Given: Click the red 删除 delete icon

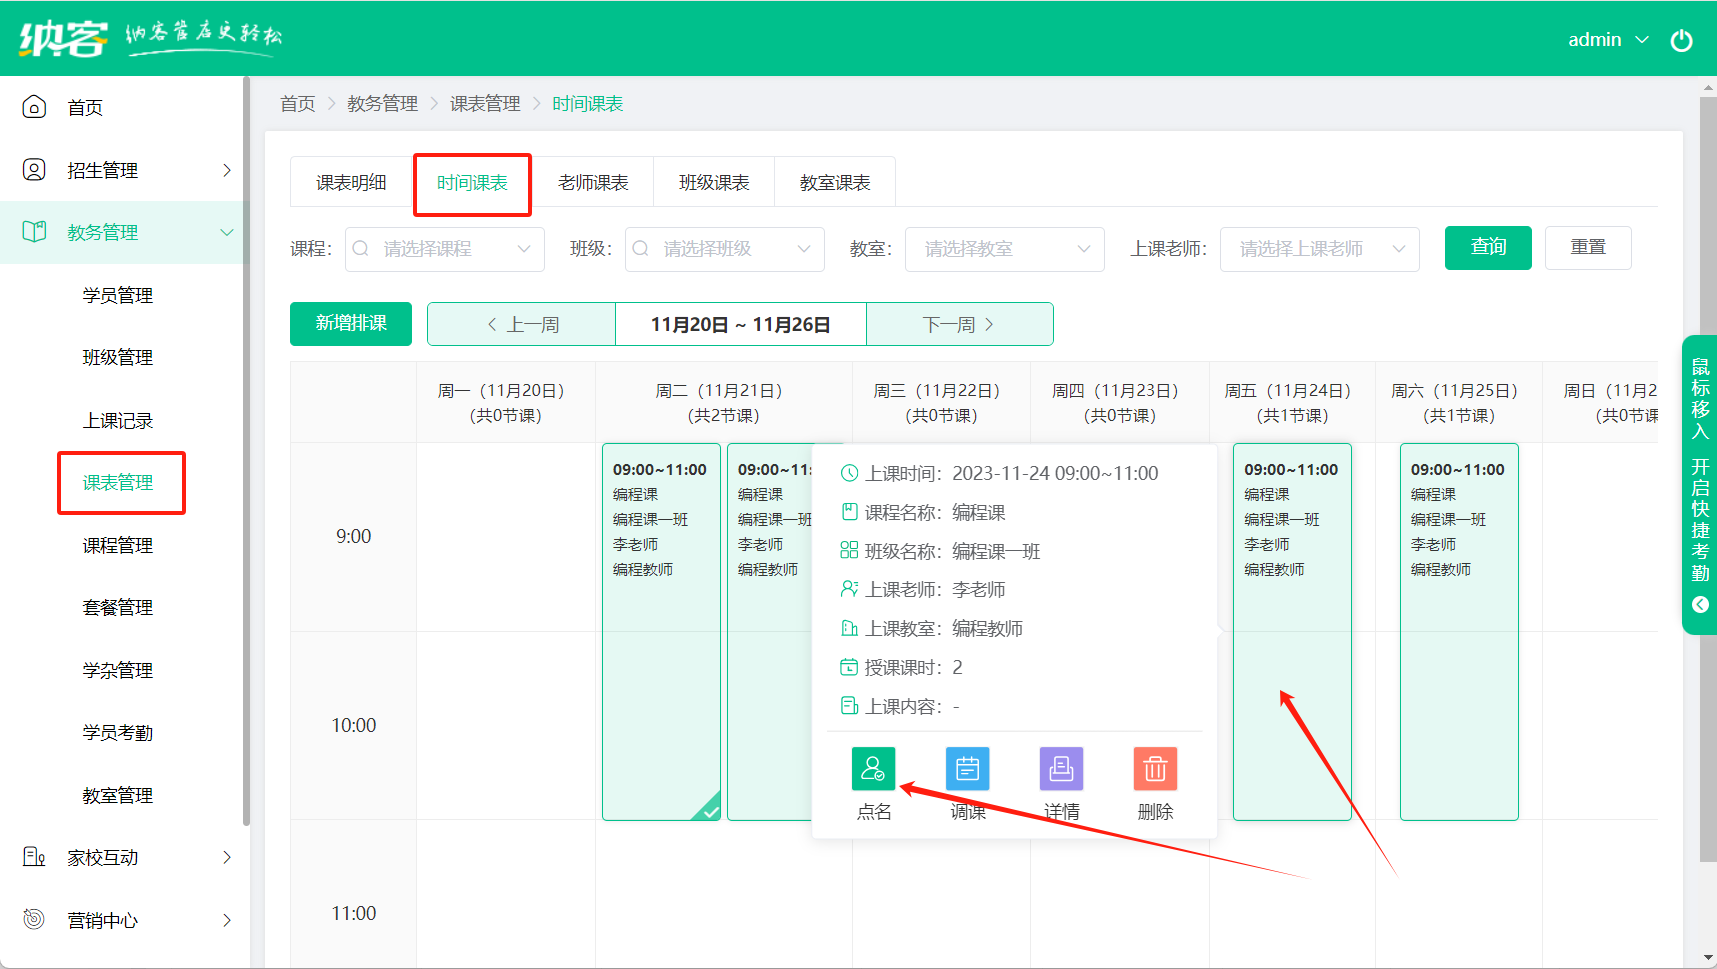Looking at the screenshot, I should point(1155,769).
